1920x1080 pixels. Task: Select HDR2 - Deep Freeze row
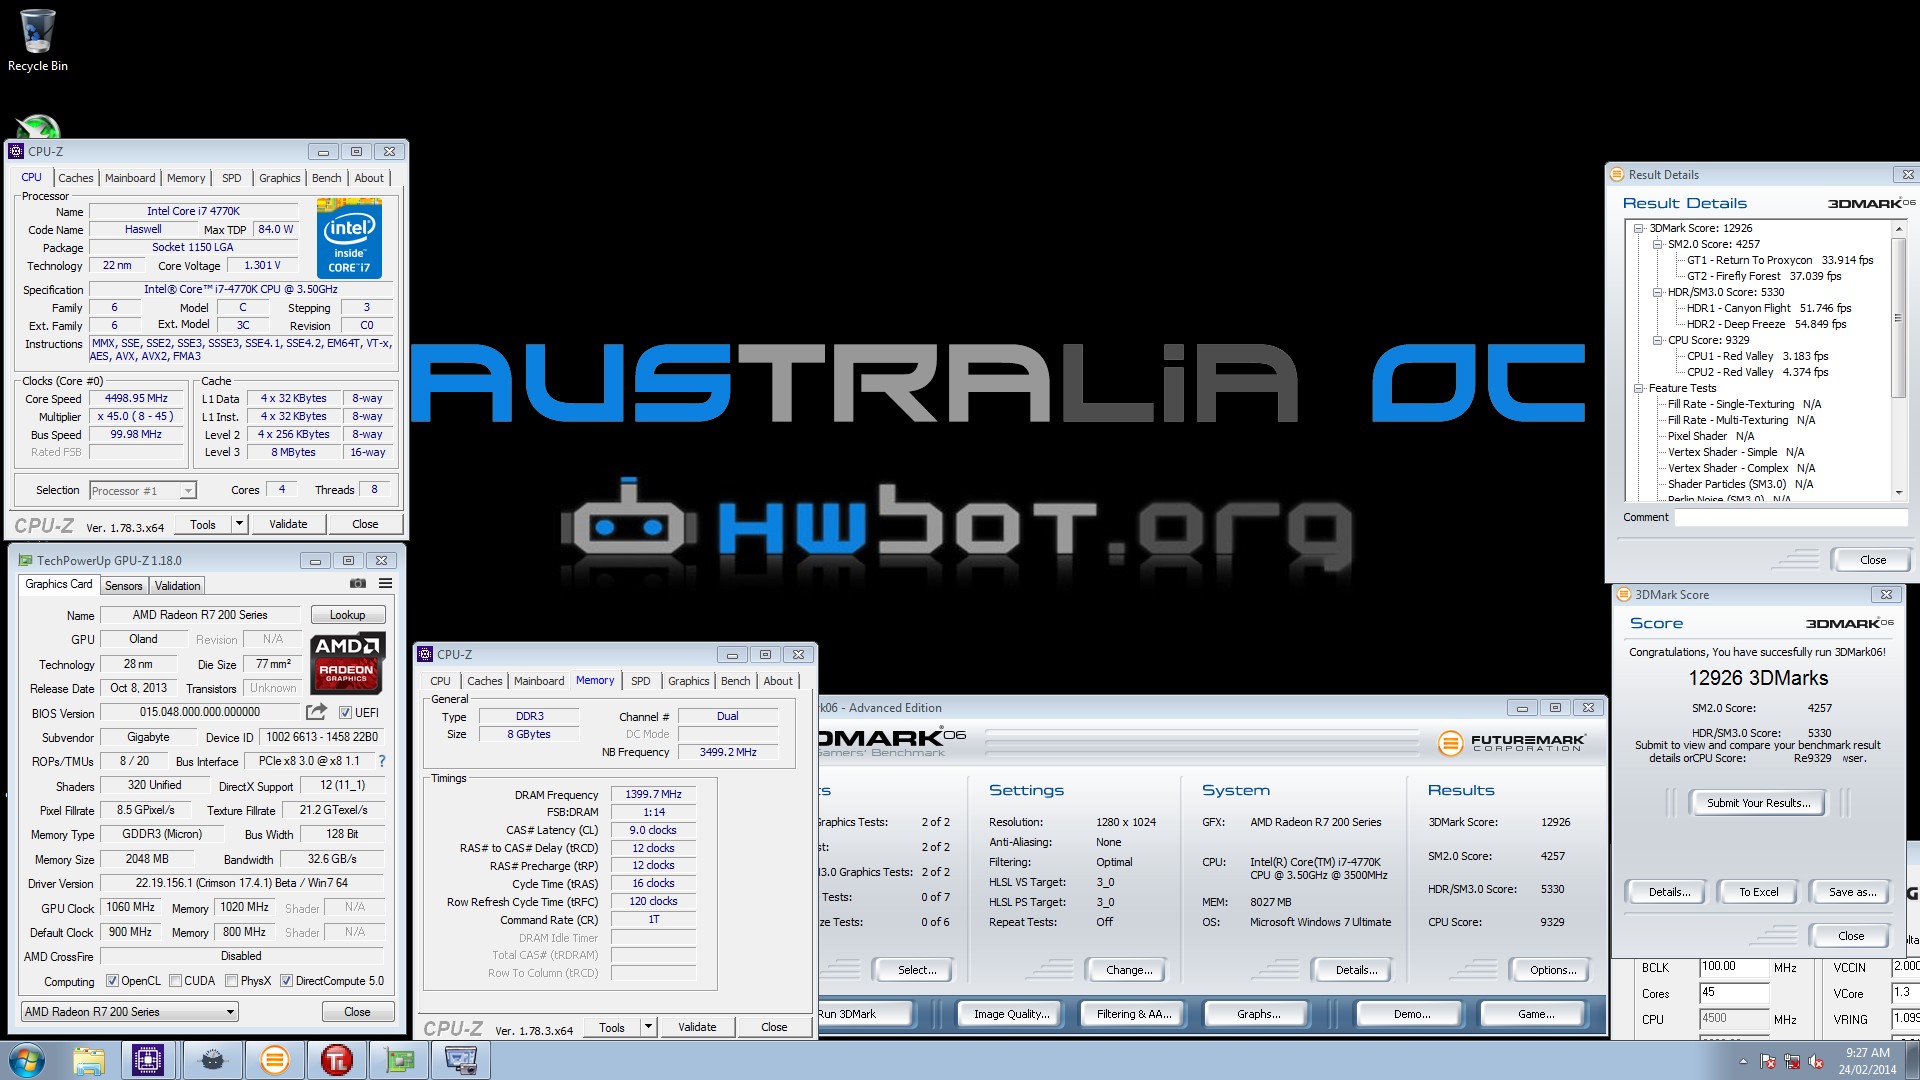pos(1766,324)
